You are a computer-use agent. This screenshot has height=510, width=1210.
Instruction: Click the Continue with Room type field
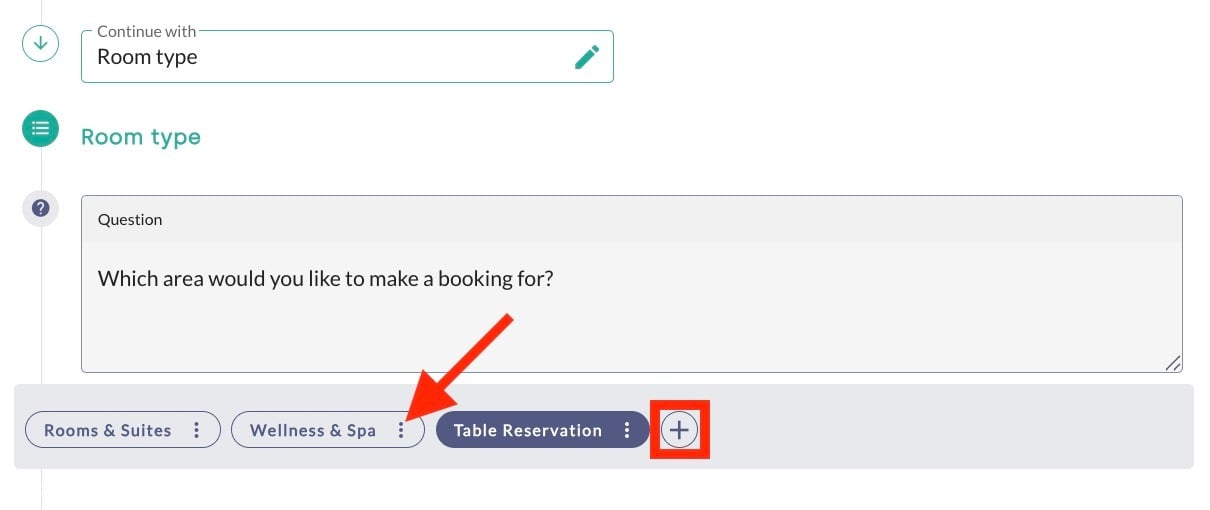coord(347,56)
